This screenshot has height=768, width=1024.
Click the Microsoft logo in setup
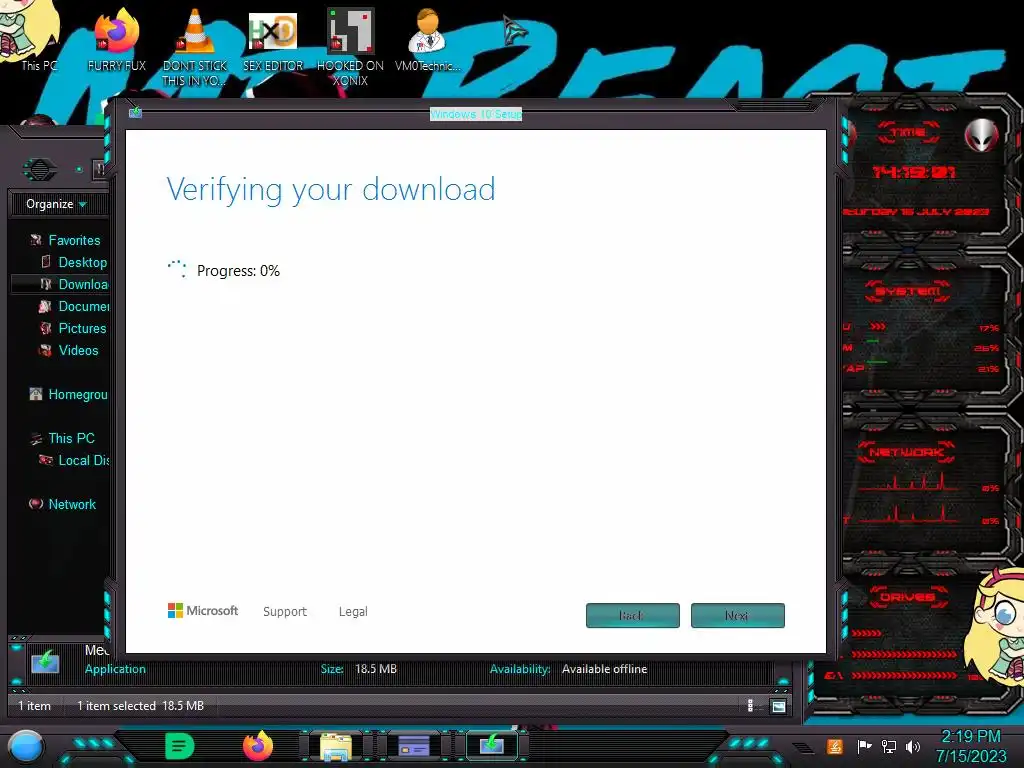tap(203, 611)
